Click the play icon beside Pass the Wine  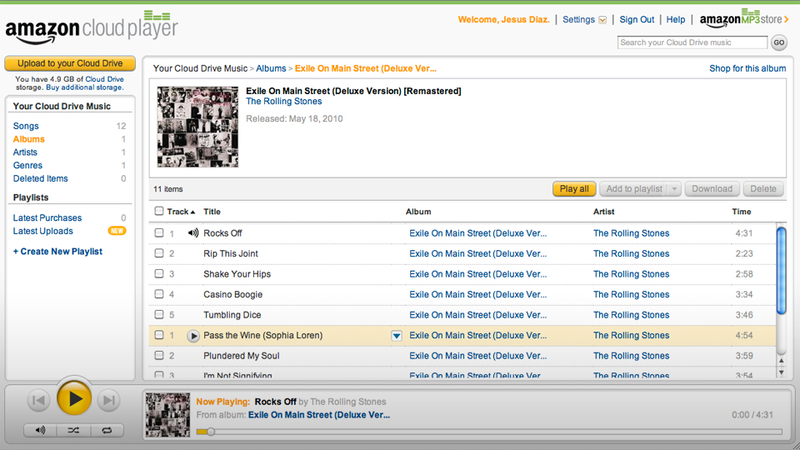pyautogui.click(x=193, y=336)
